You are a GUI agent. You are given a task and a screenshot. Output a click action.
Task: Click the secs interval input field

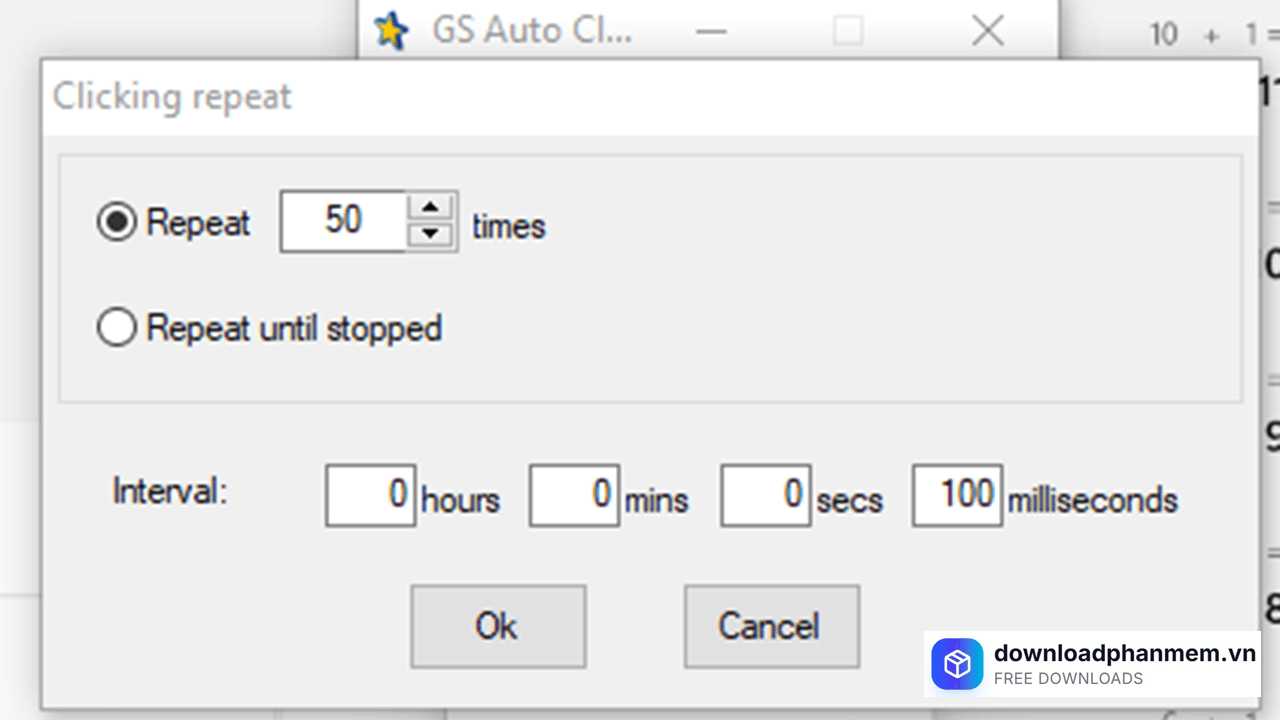click(x=765, y=494)
